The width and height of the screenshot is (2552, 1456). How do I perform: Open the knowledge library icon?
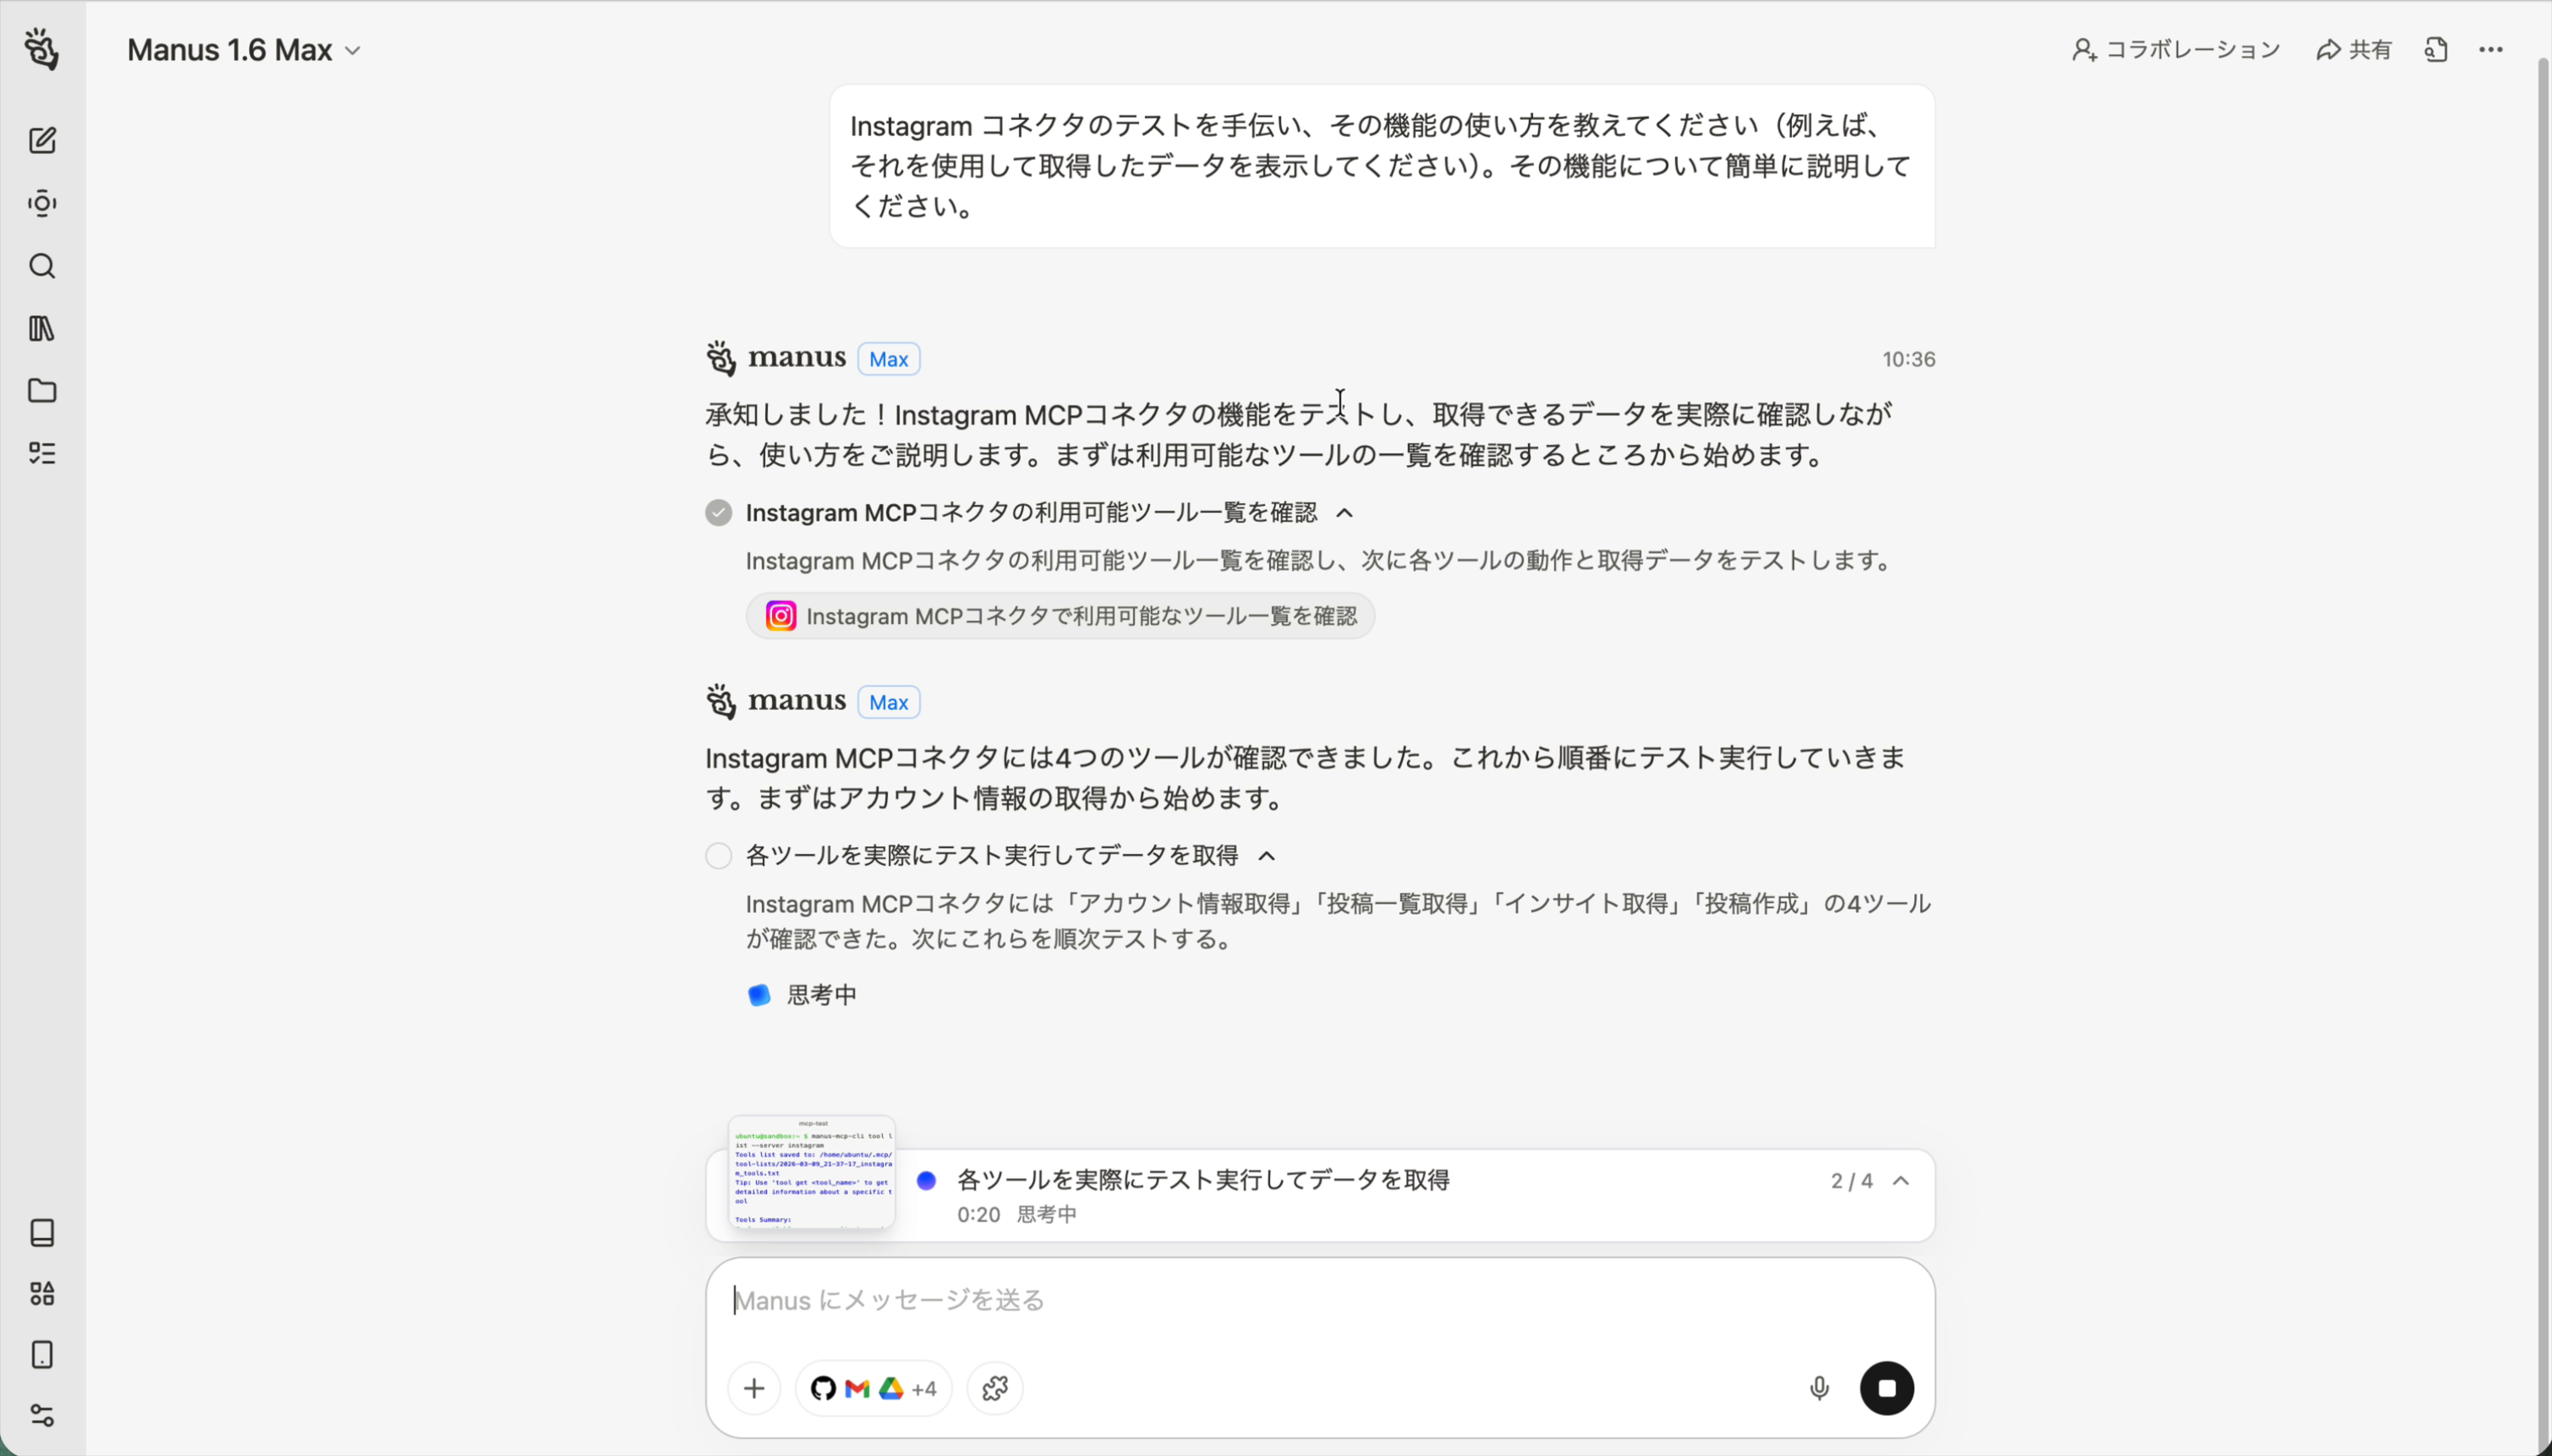42,329
